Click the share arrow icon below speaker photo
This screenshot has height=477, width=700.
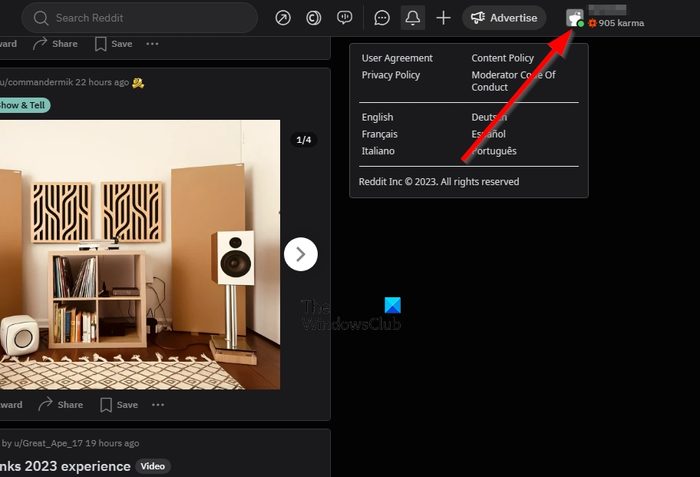(x=45, y=405)
